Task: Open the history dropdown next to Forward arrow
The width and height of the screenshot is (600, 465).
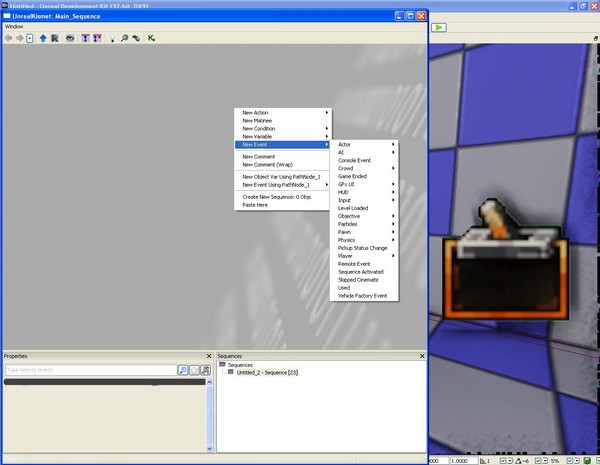Action: pos(30,38)
